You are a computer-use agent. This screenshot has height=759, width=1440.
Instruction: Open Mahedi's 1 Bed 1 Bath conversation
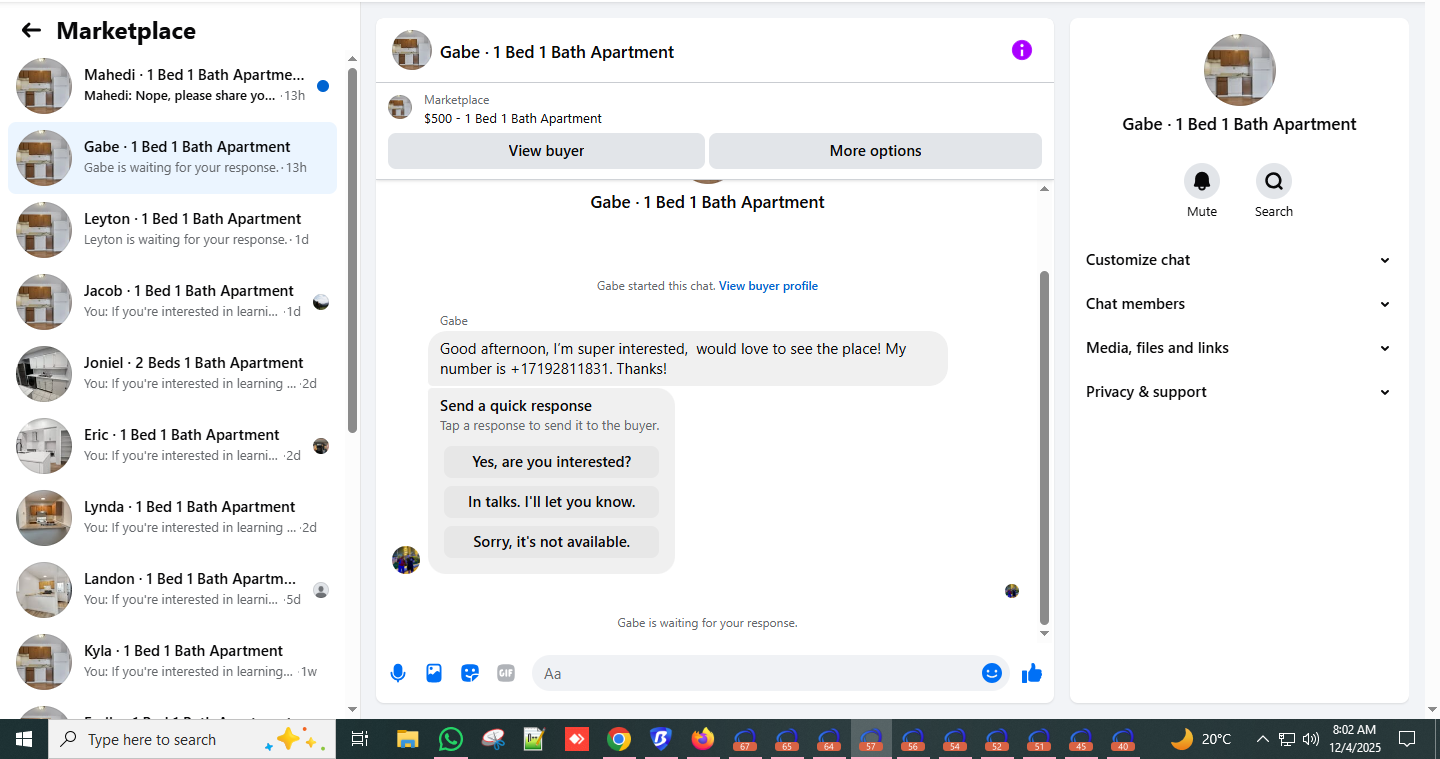172,86
